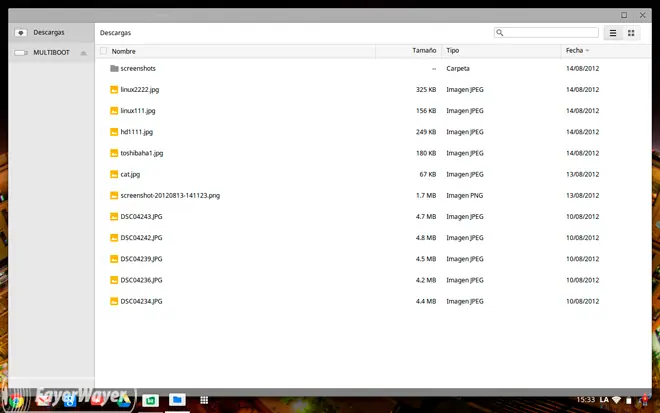This screenshot has height=413, width=660.
Task: Open the green app icon on the shelf
Action: (150, 400)
